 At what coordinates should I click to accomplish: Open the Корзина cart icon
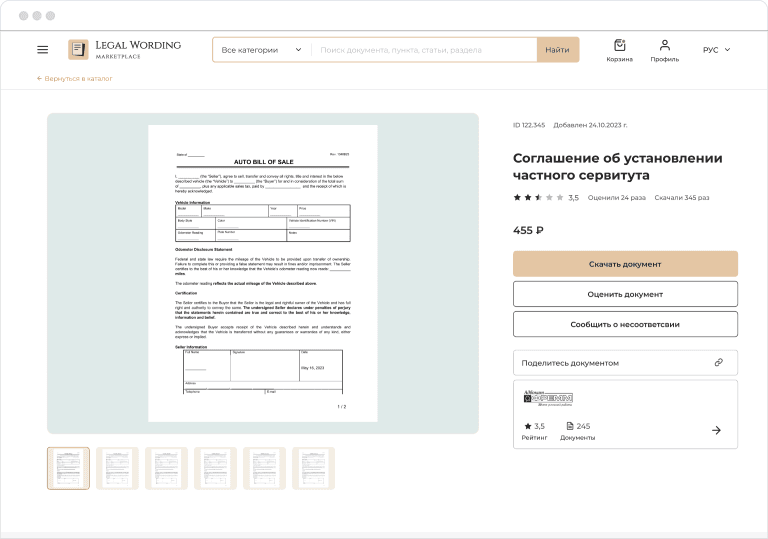(x=619, y=50)
